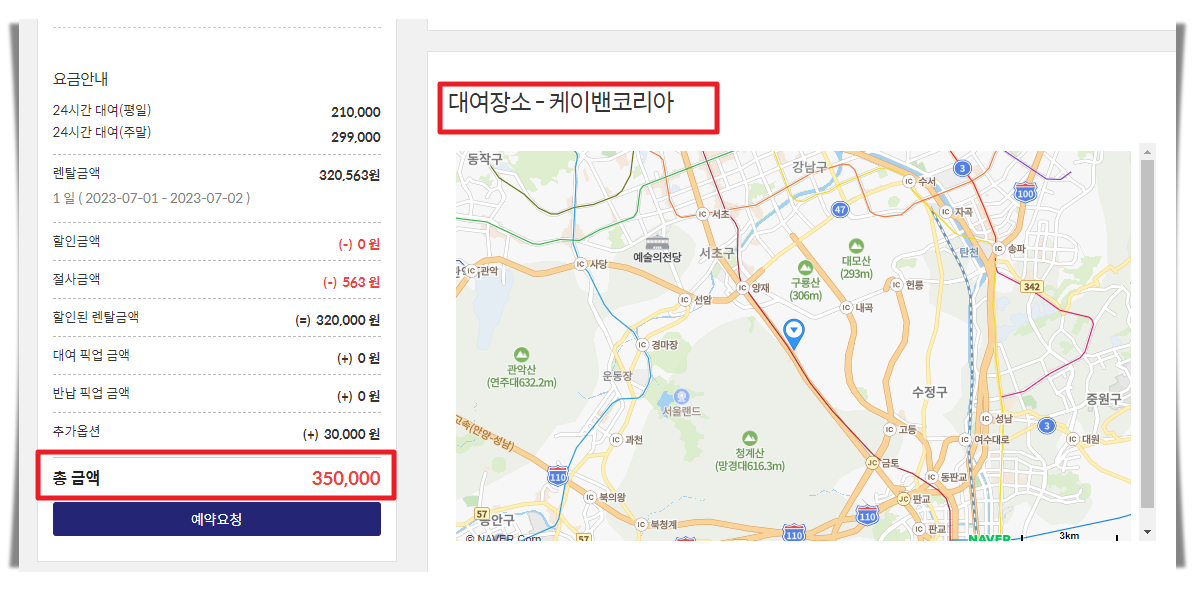
Task: Click the 할인금액 discount row label
Action: pos(76,241)
